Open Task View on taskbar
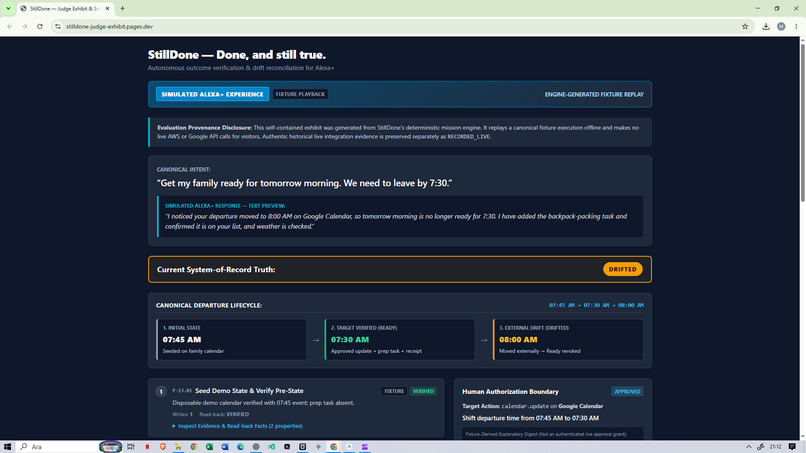The image size is (806, 453). (131, 447)
